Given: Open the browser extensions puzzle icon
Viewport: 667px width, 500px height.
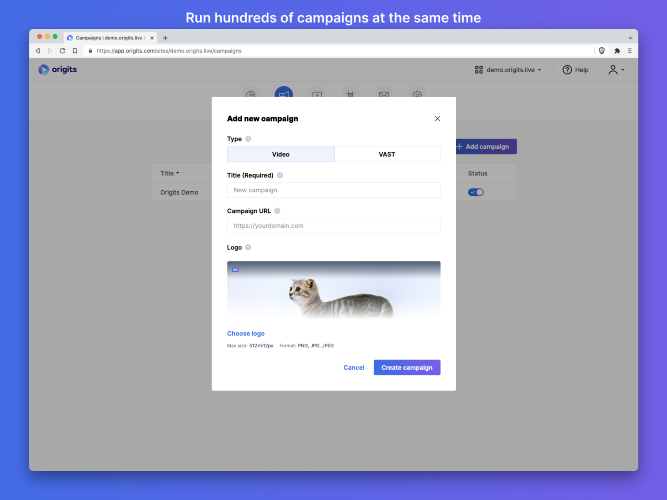Looking at the screenshot, I should pos(617,51).
